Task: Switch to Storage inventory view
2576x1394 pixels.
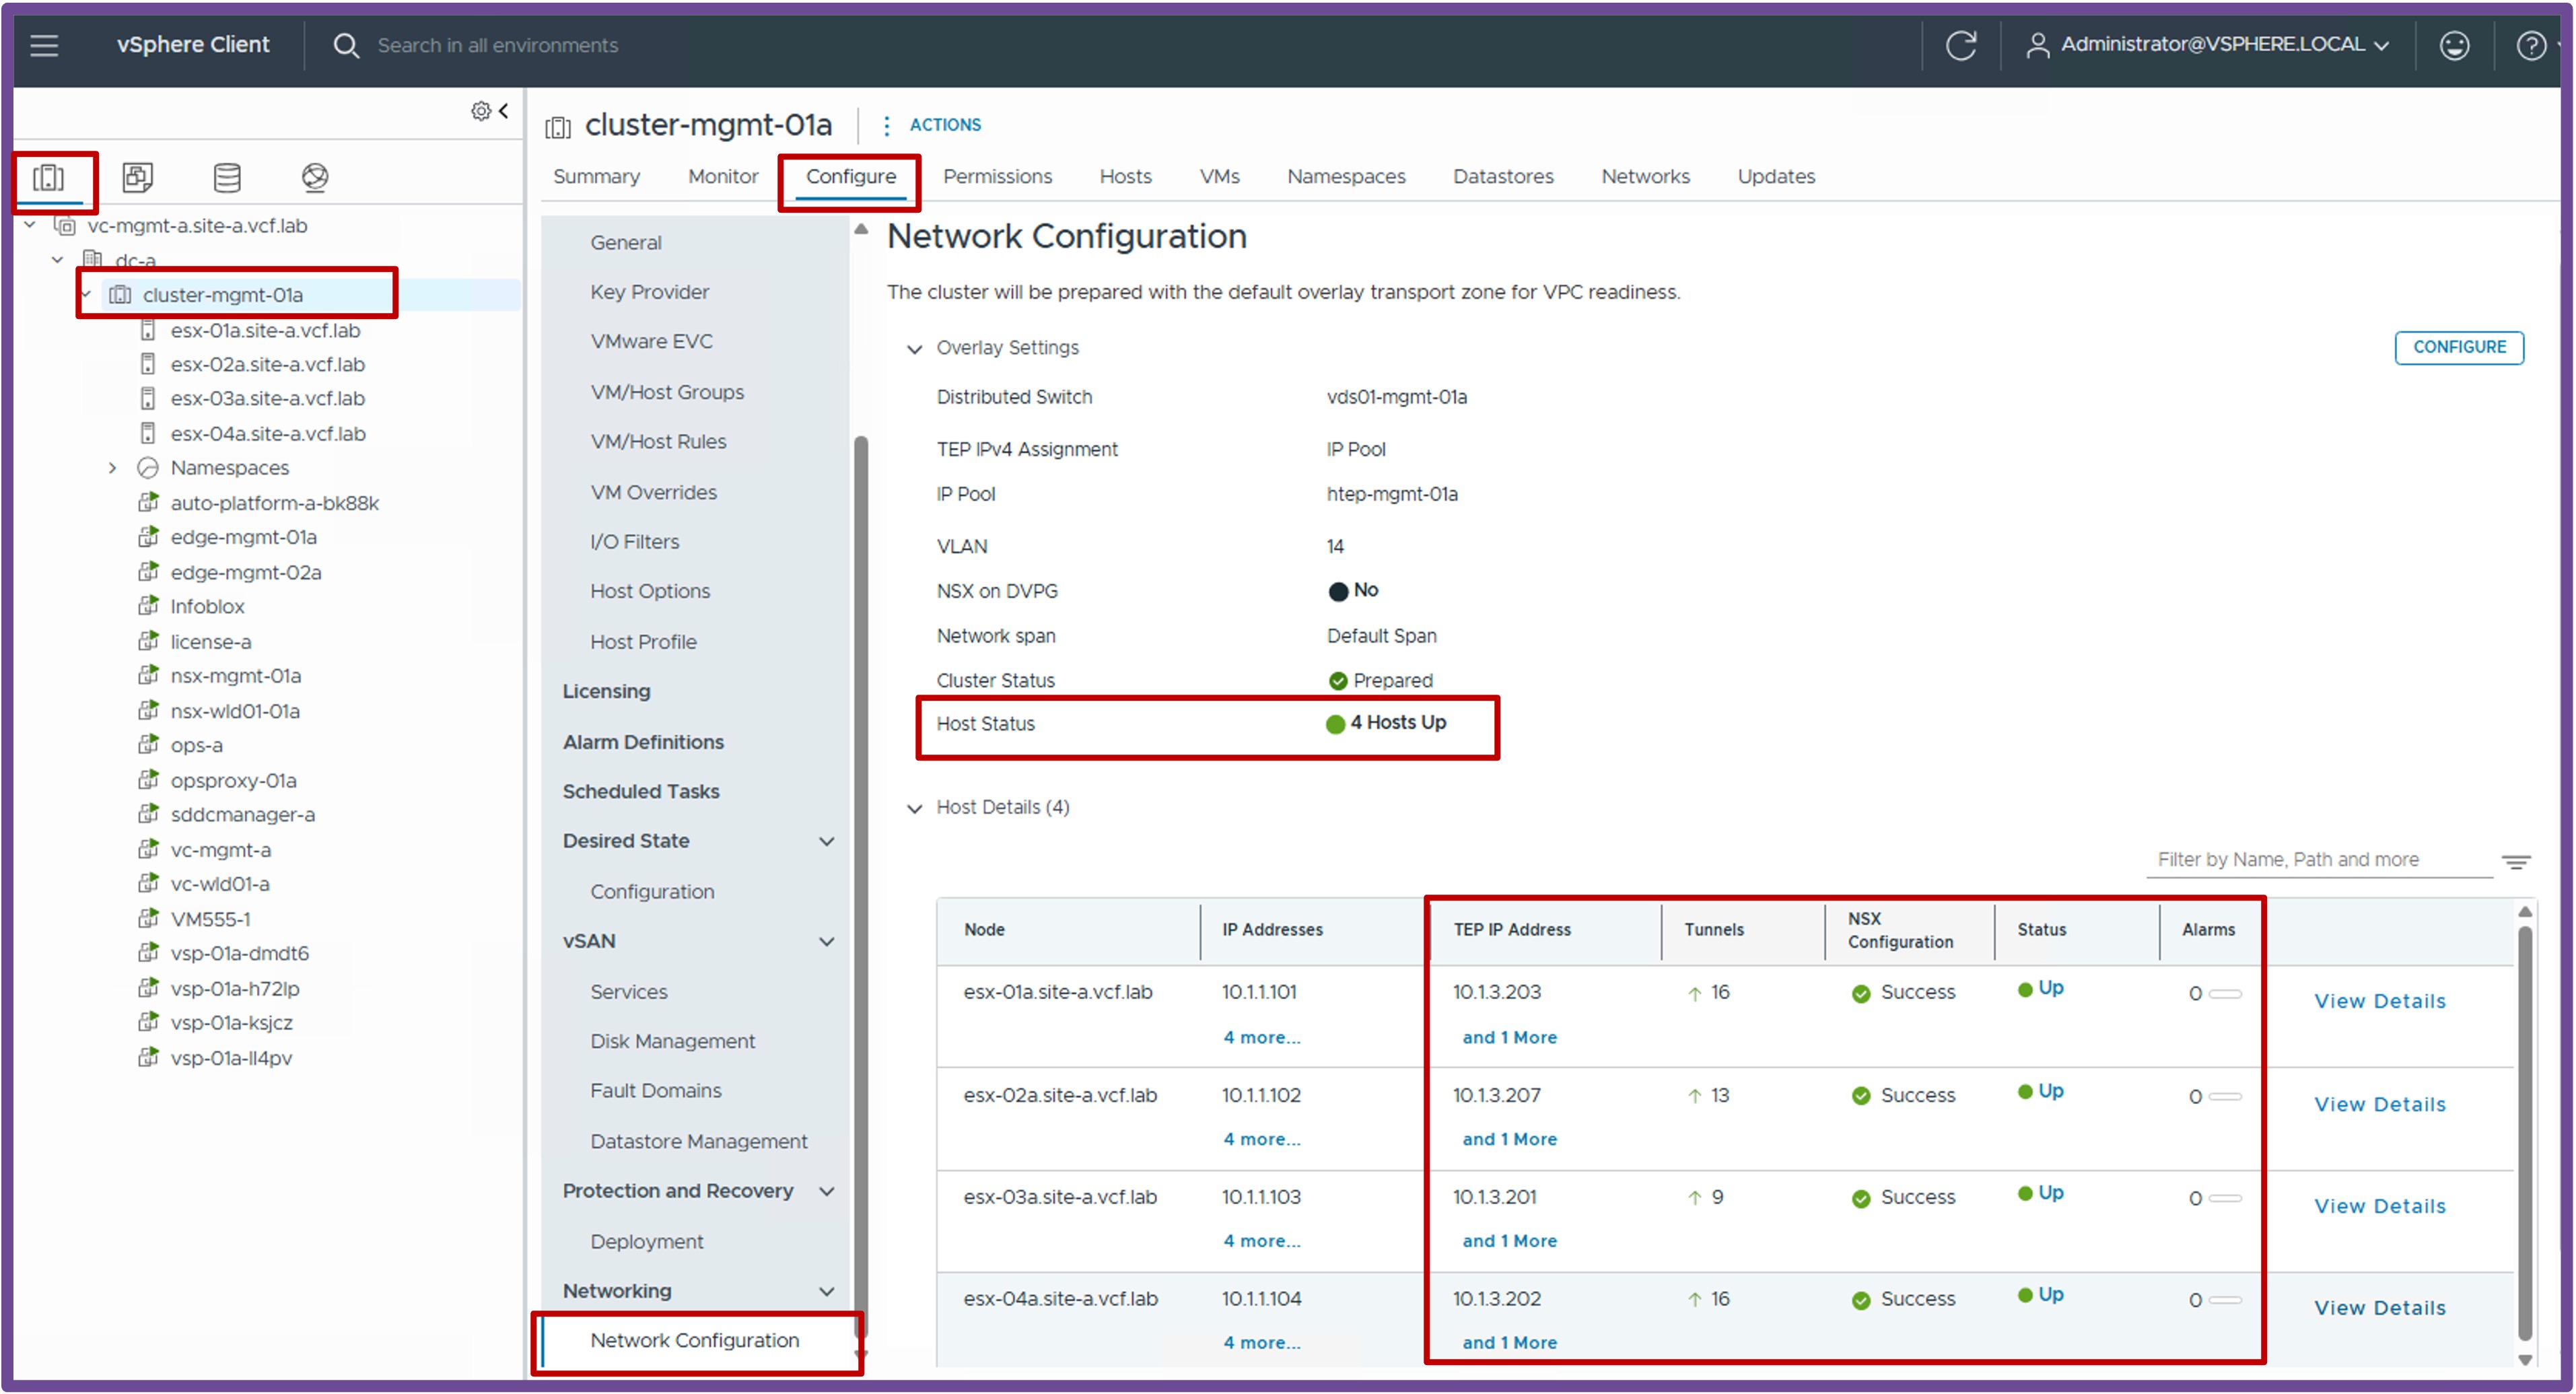Action: pos(227,177)
